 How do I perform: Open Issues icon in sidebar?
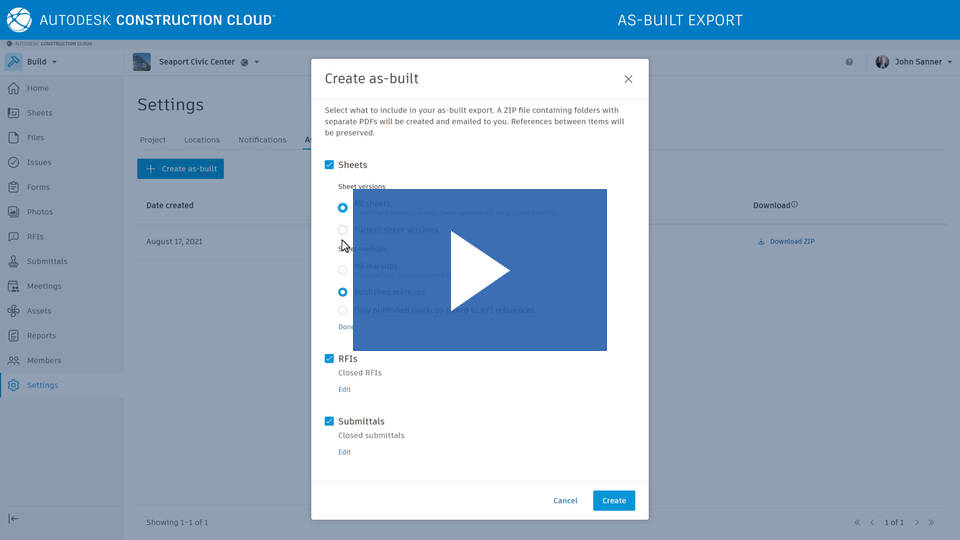pos(13,162)
